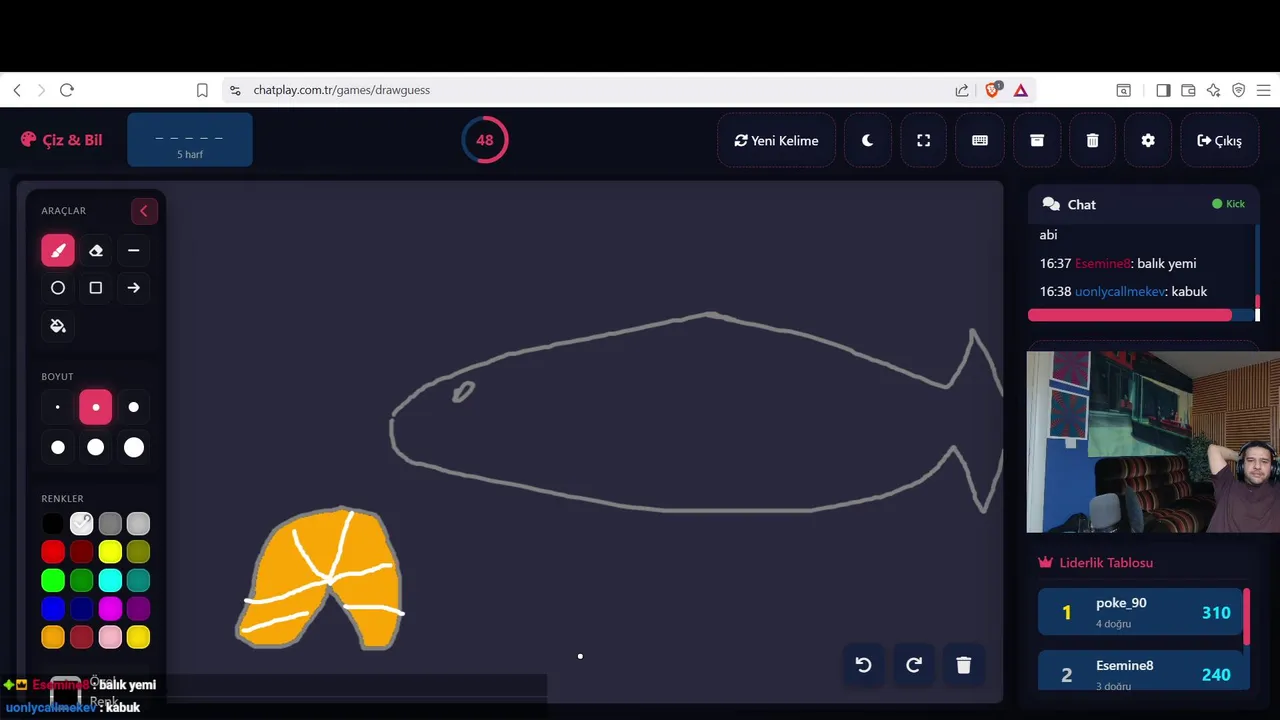
Task: Pick the white checked color swatch
Action: click(82, 523)
